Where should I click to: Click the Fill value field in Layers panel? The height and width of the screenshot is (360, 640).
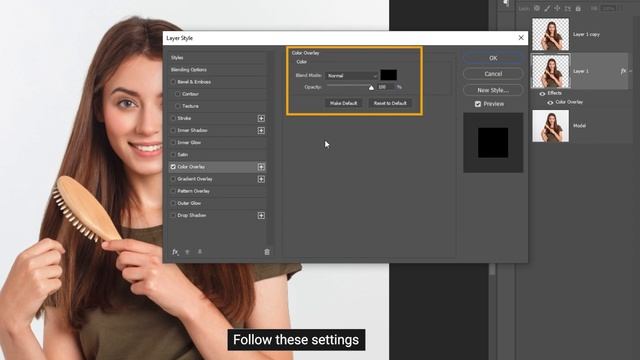click(x=608, y=8)
